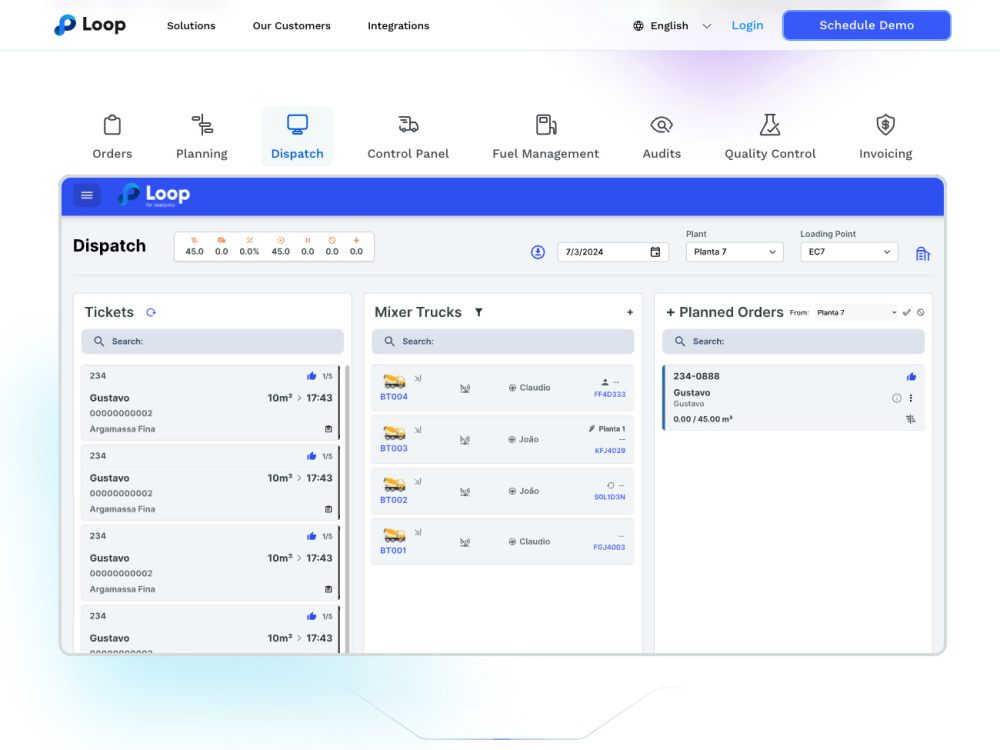
Task: Expand the From dropdown showing Planta 7
Action: coord(856,312)
